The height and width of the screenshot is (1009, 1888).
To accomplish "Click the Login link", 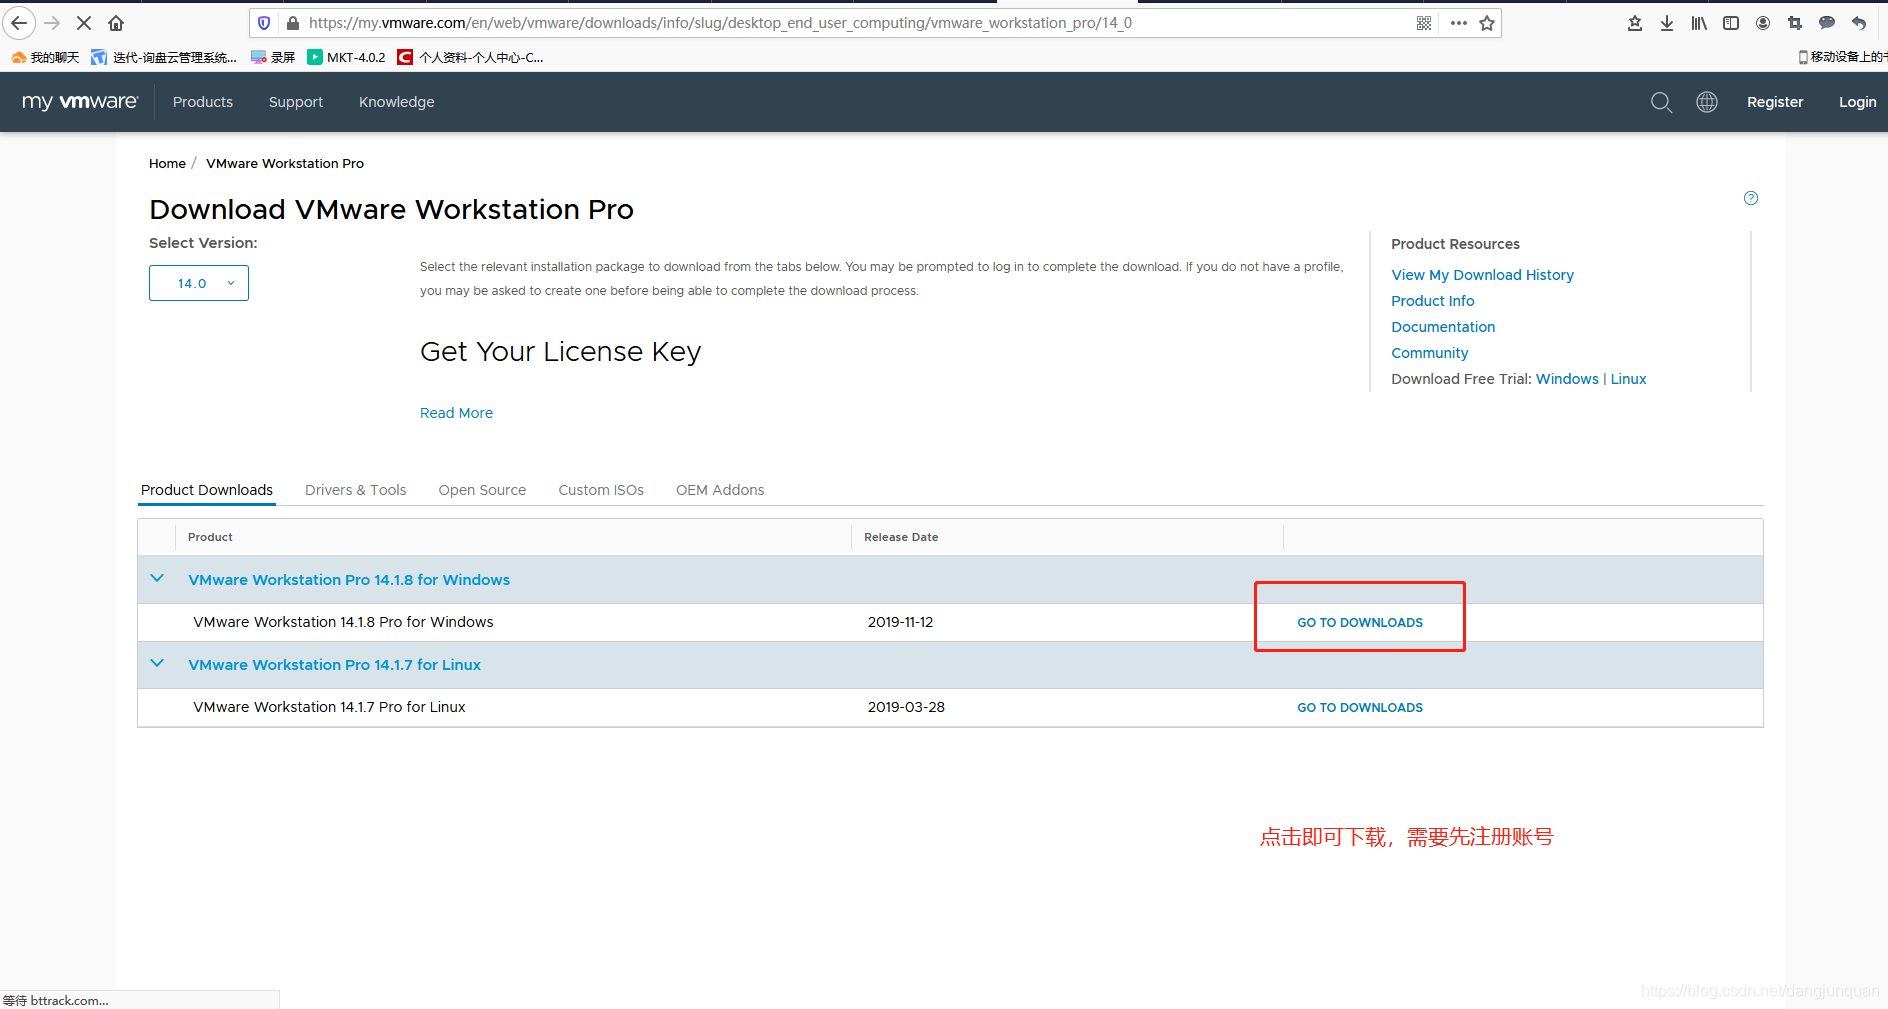I will coord(1857,102).
